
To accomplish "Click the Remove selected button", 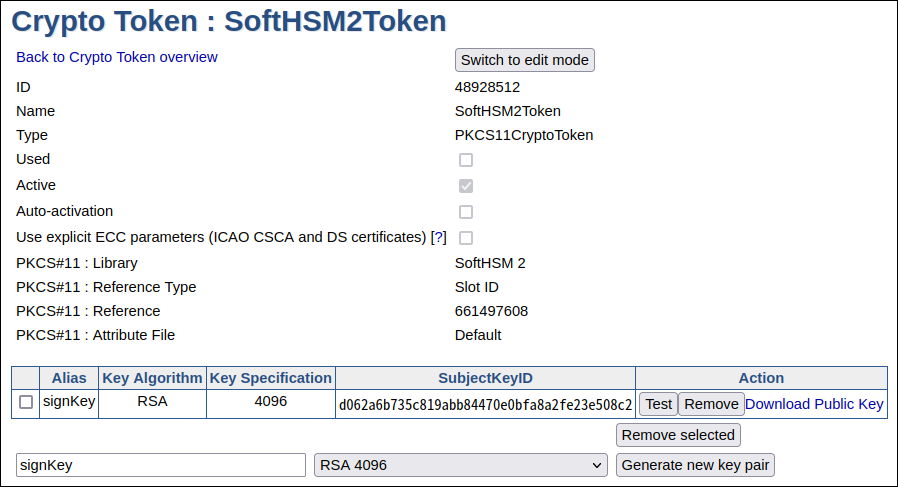I will [x=678, y=435].
